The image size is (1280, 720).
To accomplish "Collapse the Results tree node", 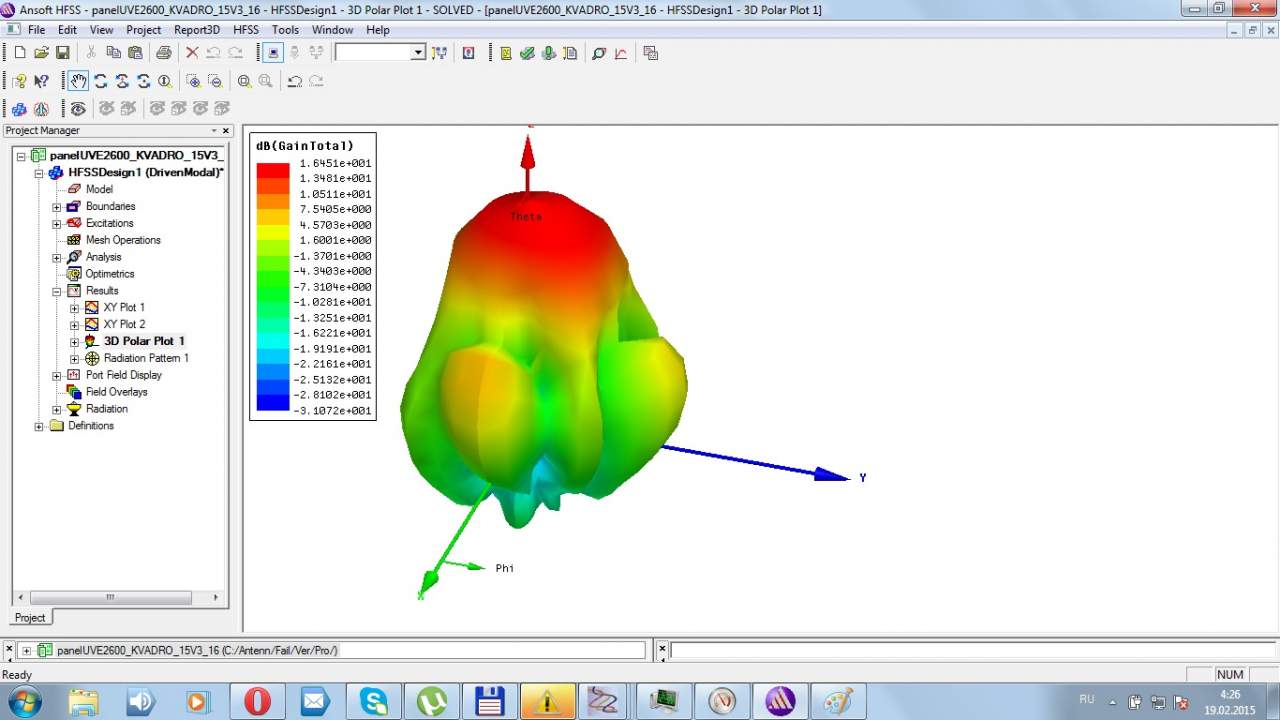I will [57, 291].
